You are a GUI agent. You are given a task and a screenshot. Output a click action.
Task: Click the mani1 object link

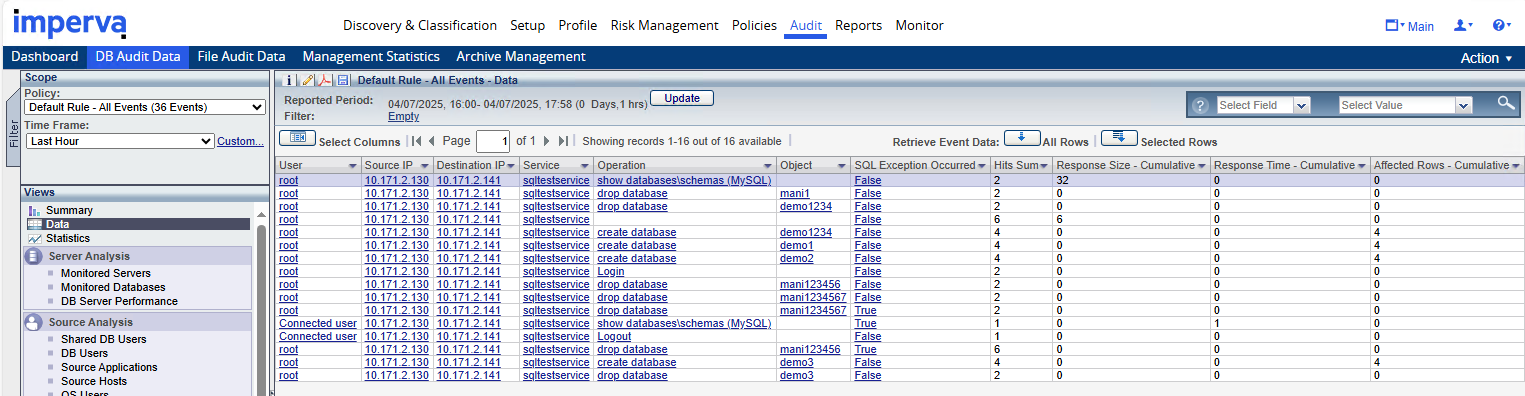795,194
